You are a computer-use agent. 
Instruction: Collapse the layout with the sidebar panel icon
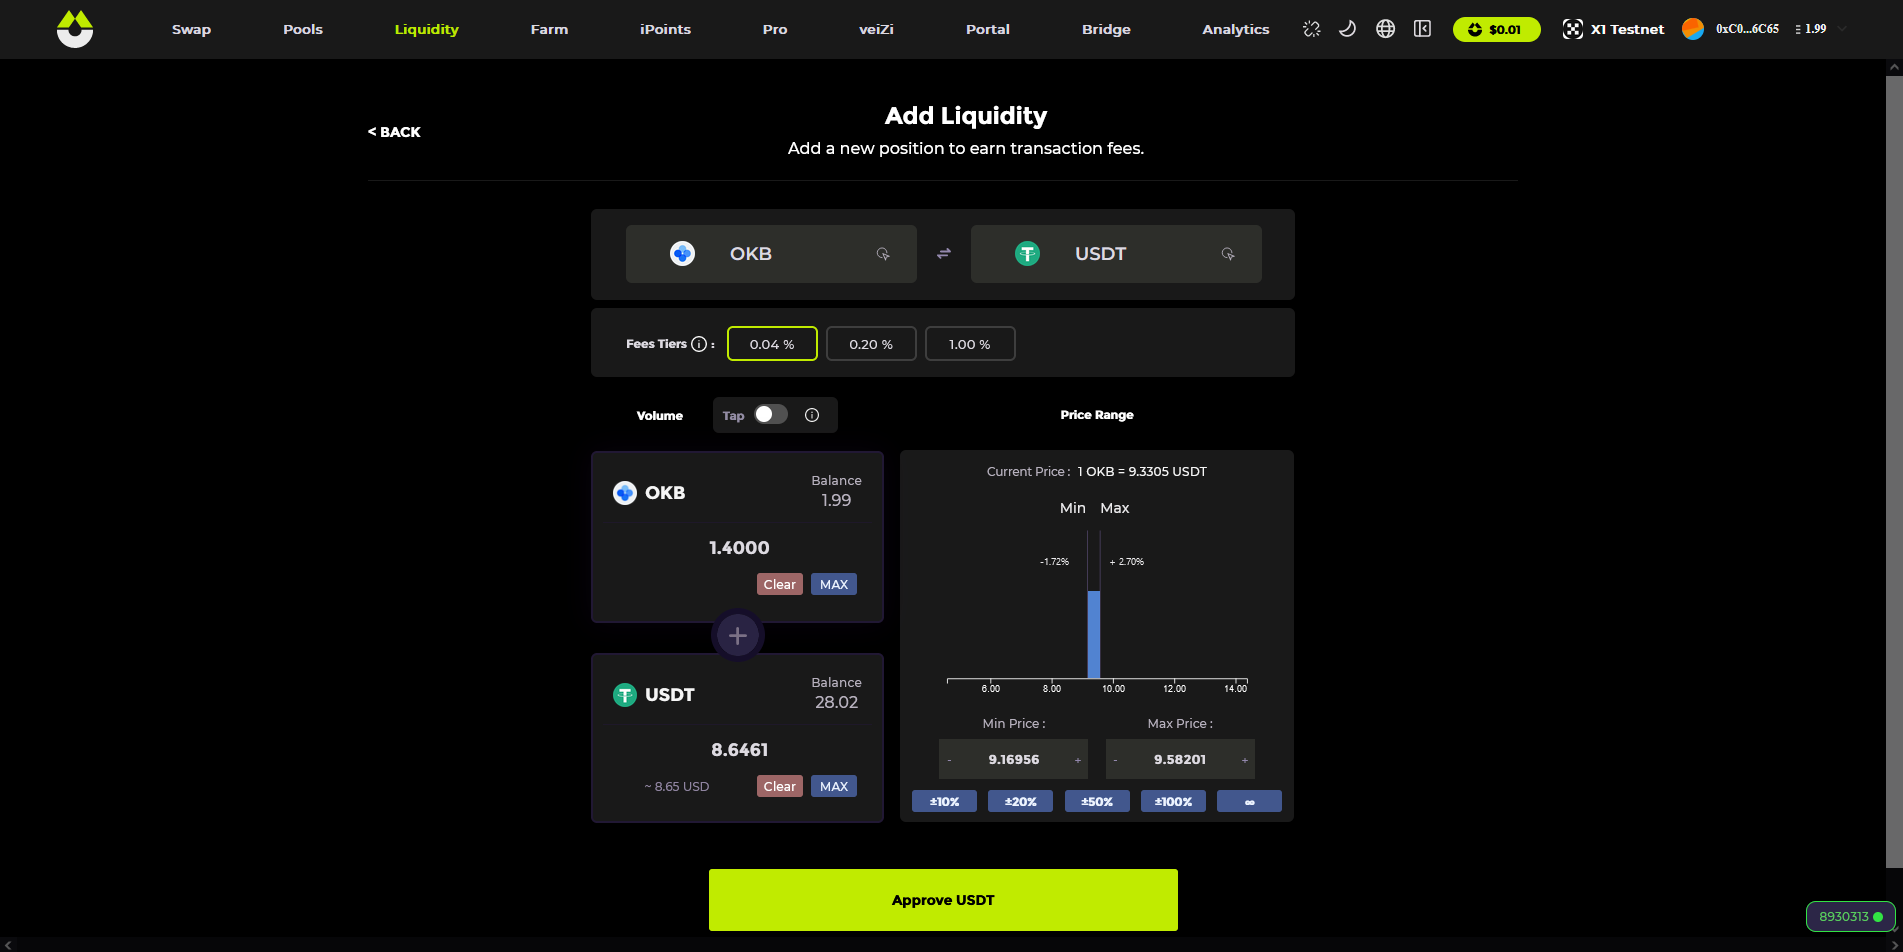1422,29
